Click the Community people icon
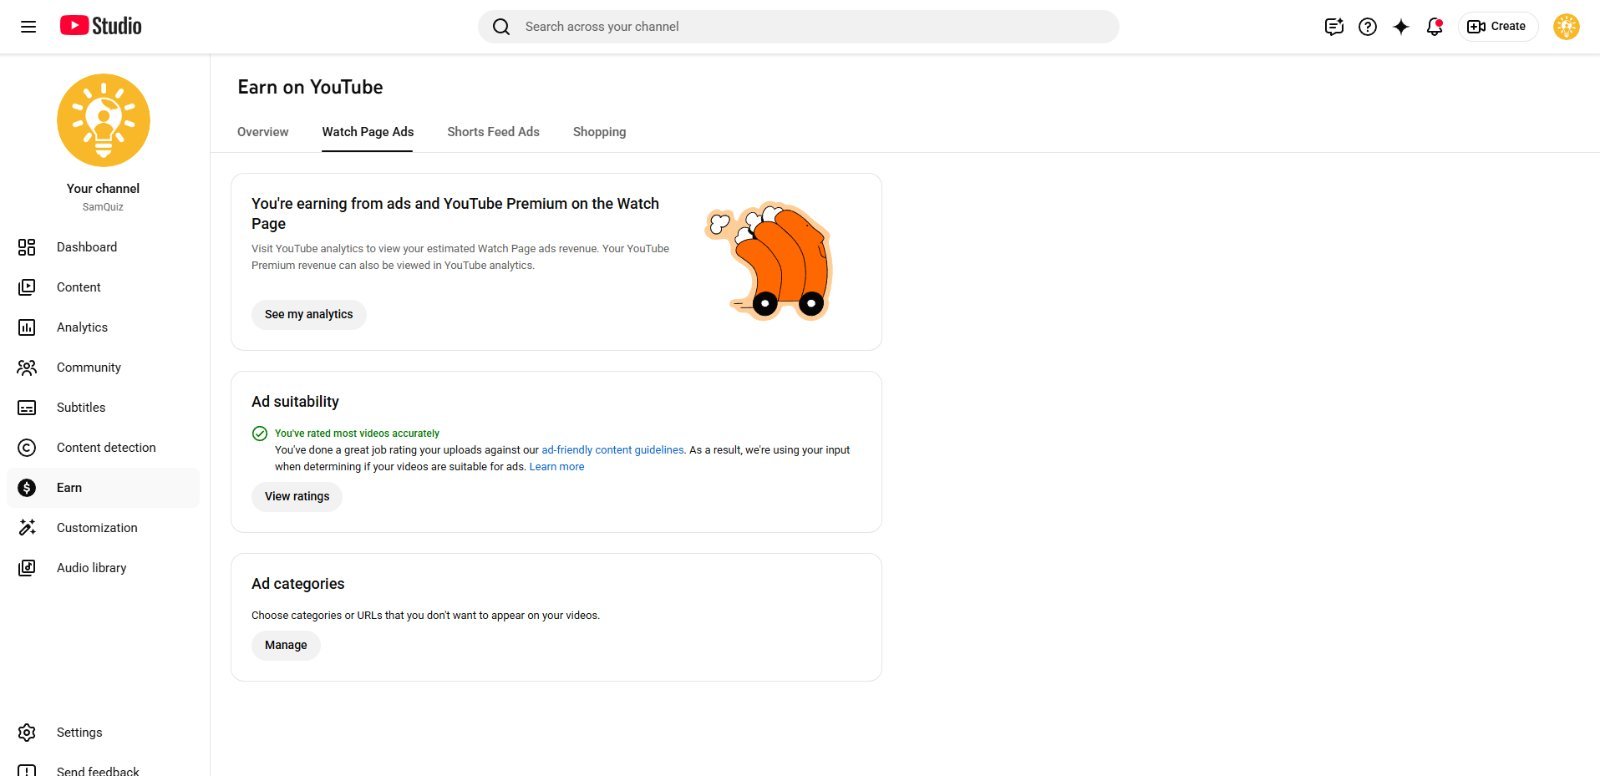Screen dimensions: 1600x776 pos(27,367)
